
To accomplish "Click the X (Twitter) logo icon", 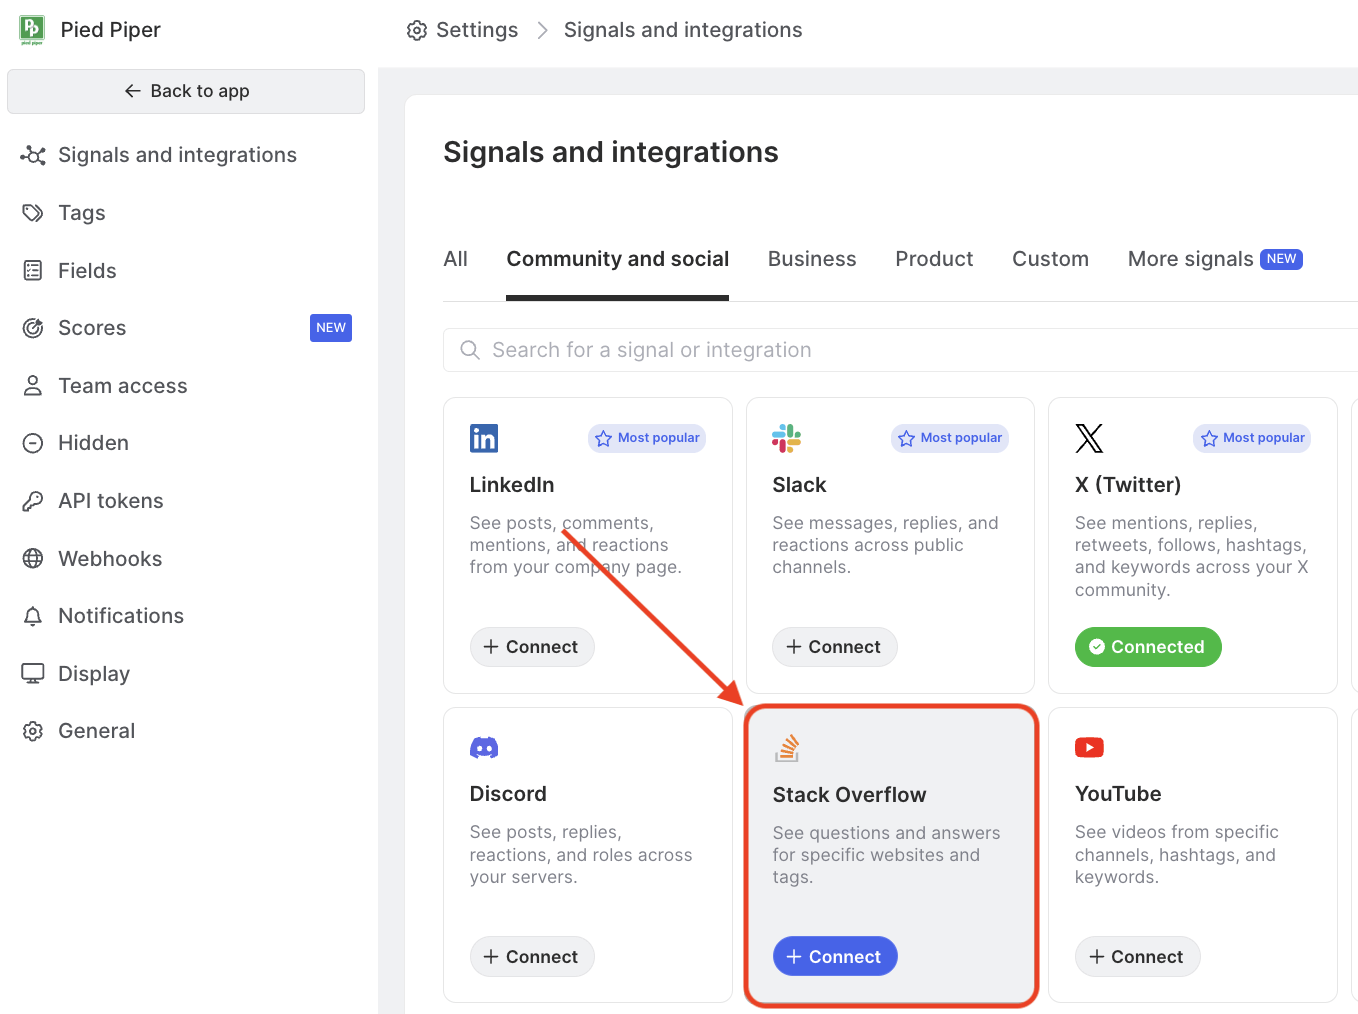I will 1089,438.
